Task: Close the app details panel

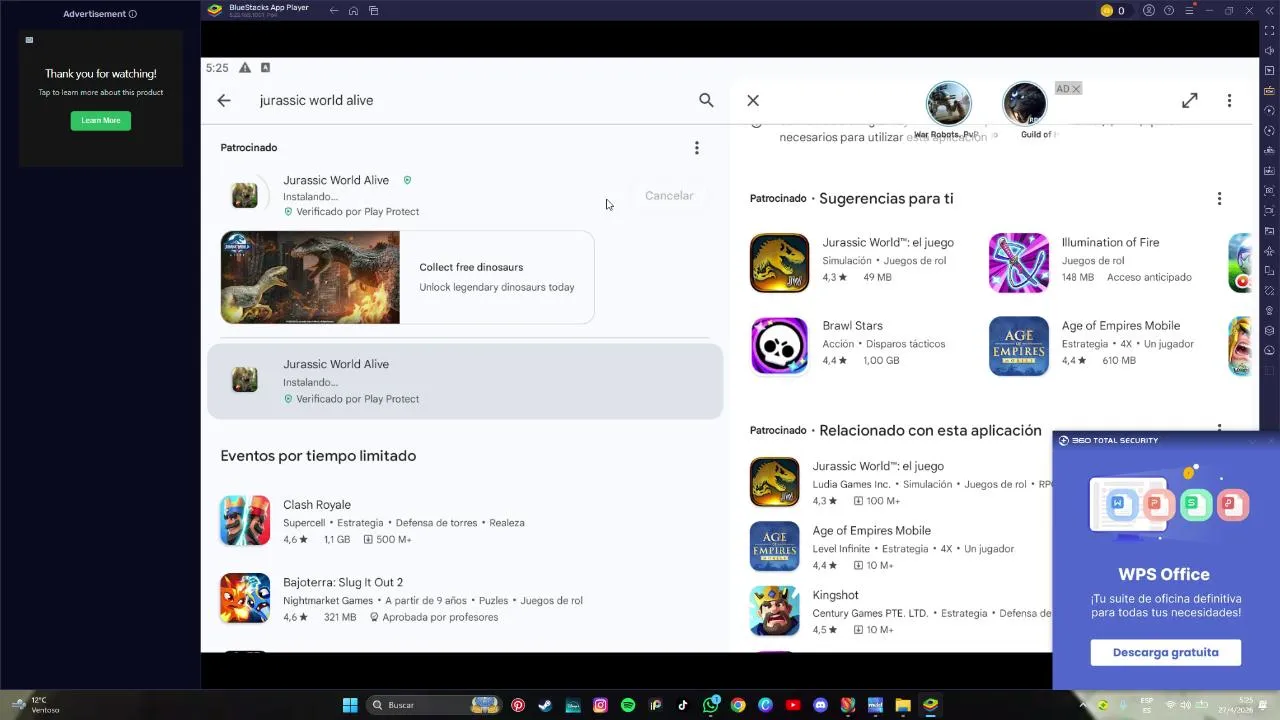Action: coord(753,100)
